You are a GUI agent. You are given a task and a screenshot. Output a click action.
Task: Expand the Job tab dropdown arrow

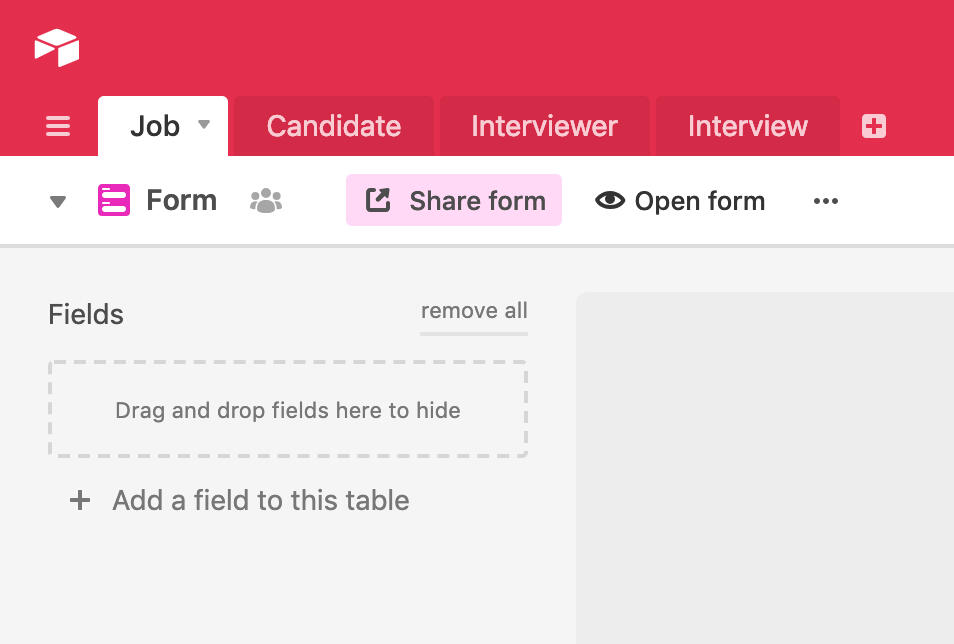pos(204,125)
